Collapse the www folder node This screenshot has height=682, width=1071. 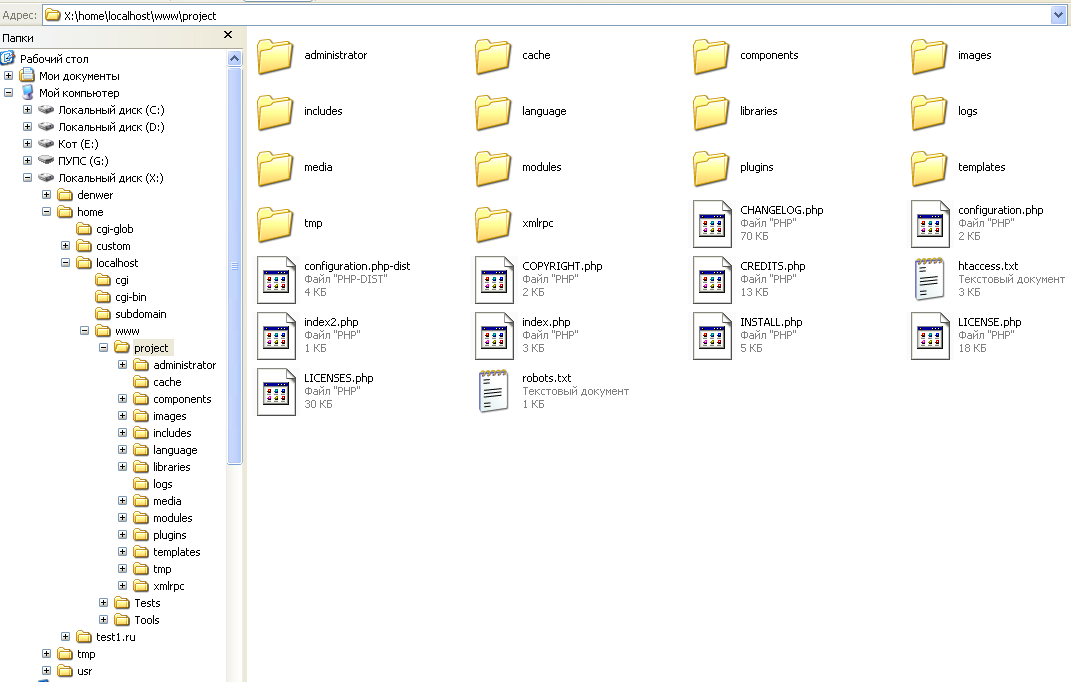(x=85, y=331)
